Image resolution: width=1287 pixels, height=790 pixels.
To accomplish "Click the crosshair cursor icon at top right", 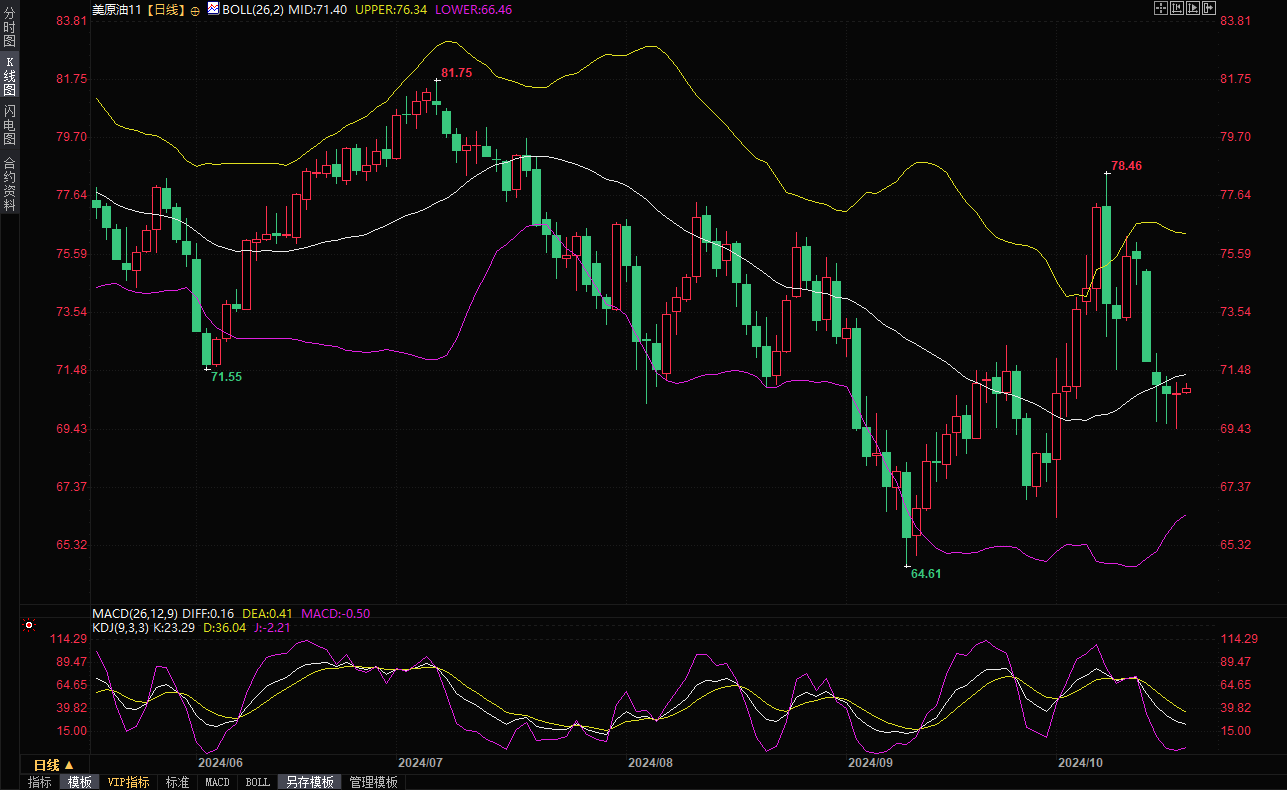I will tap(1161, 8).
